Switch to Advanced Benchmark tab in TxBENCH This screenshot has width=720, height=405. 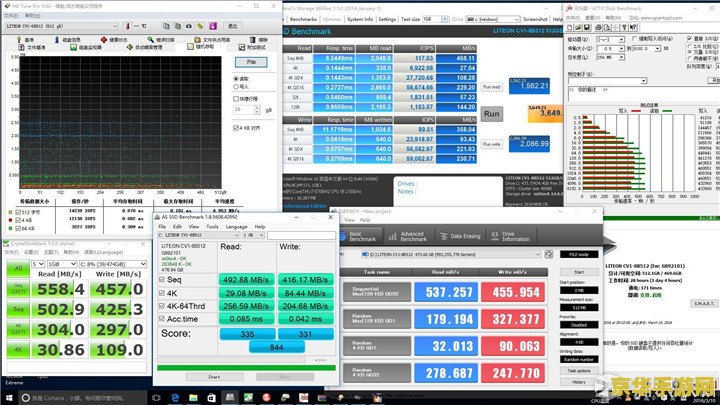[x=408, y=236]
